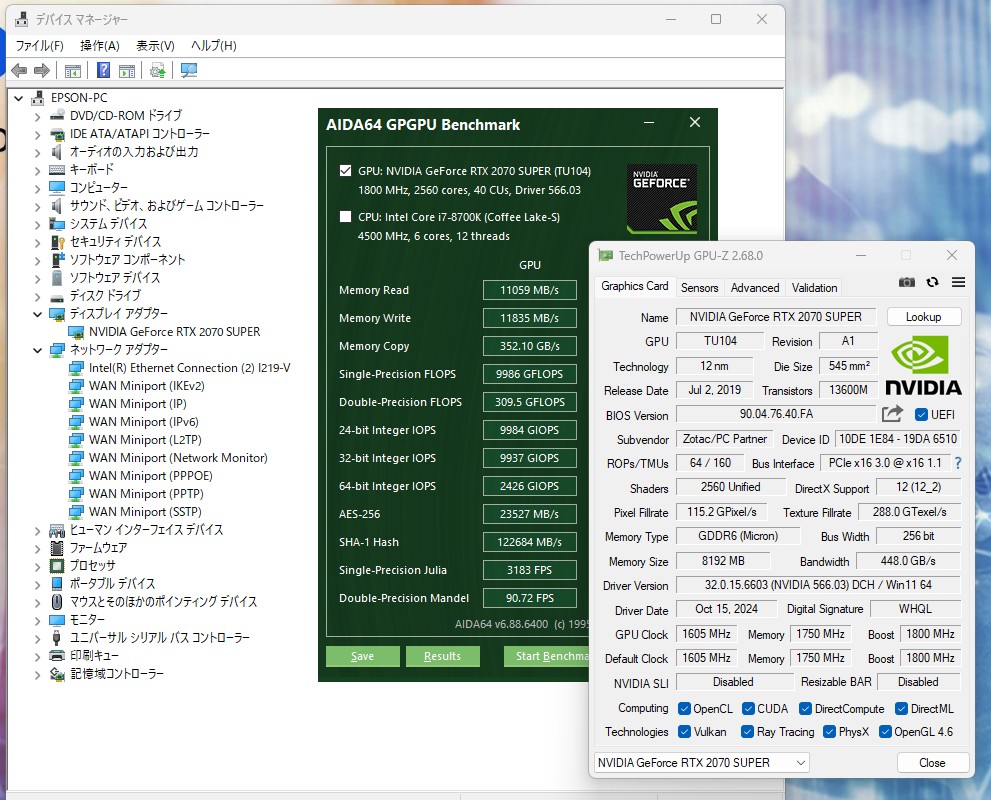Click the マウス pointing device icon
This screenshot has height=800, width=991.
(x=57, y=602)
